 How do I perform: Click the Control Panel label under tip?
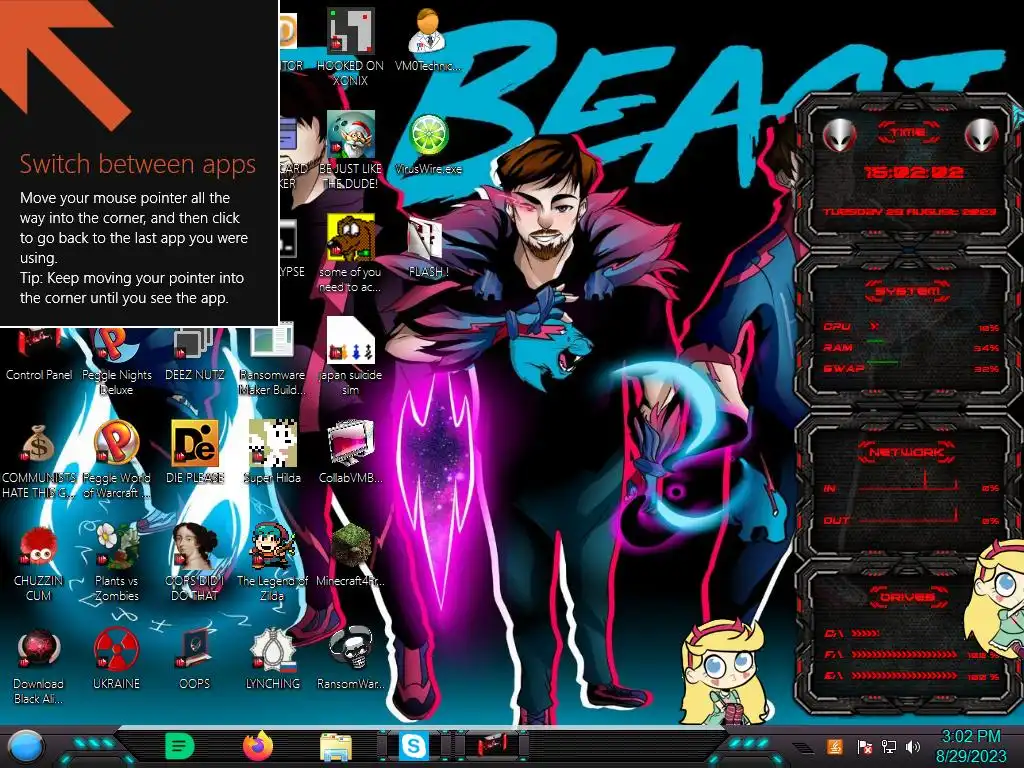pyautogui.click(x=39, y=375)
